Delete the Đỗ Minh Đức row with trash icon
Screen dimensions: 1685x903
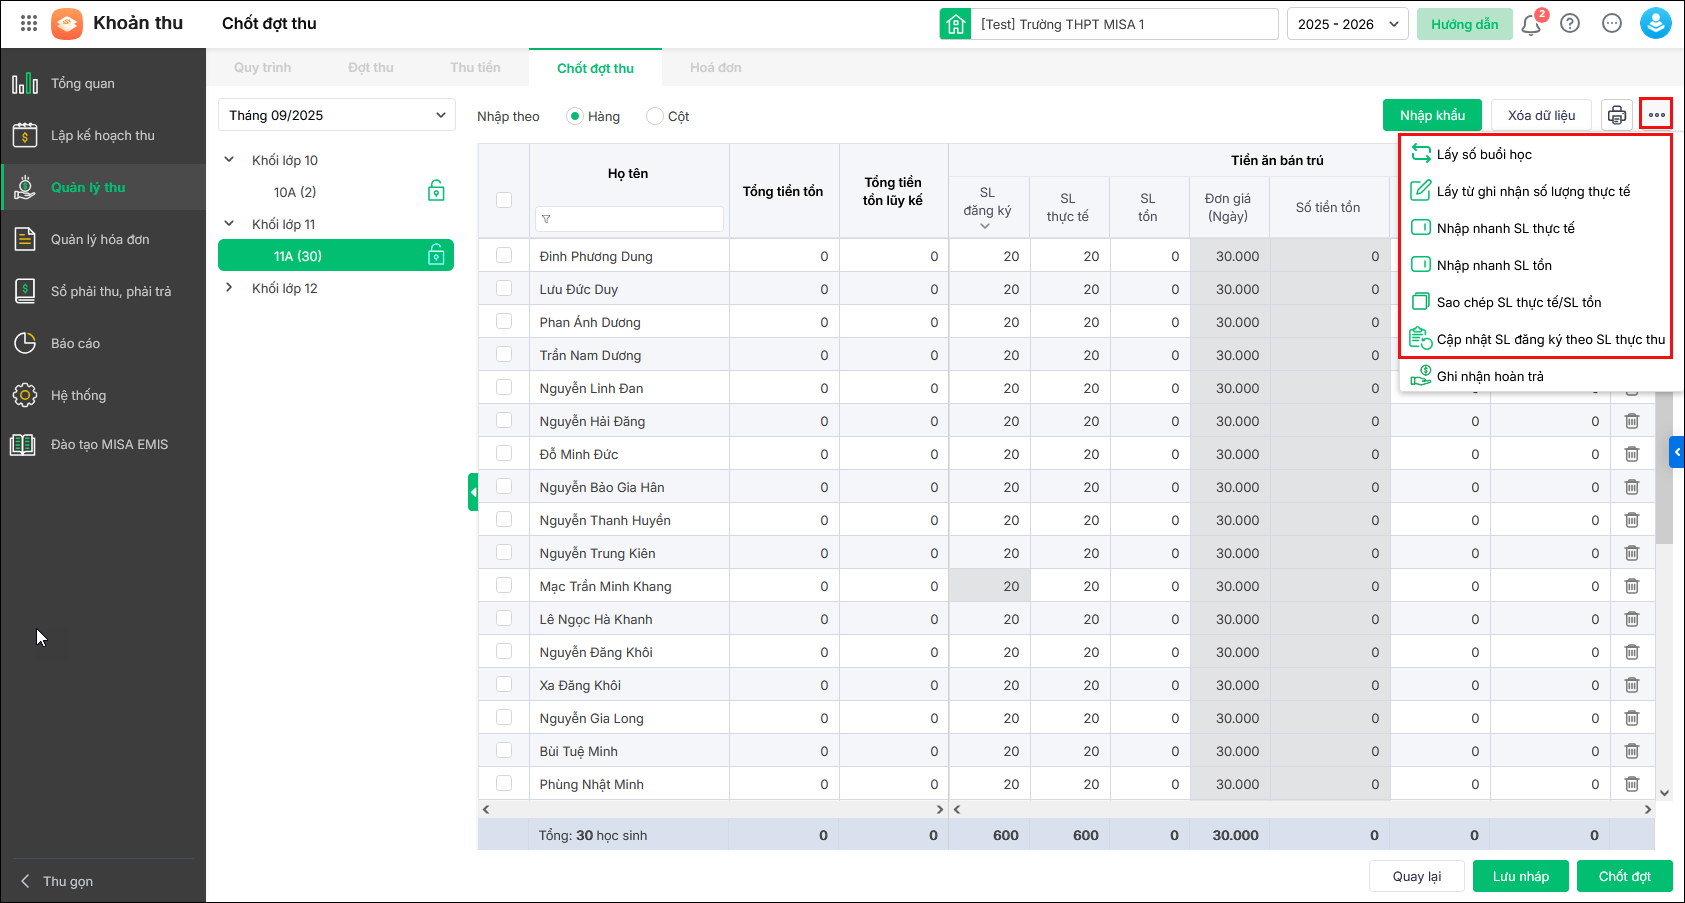[x=1631, y=454]
